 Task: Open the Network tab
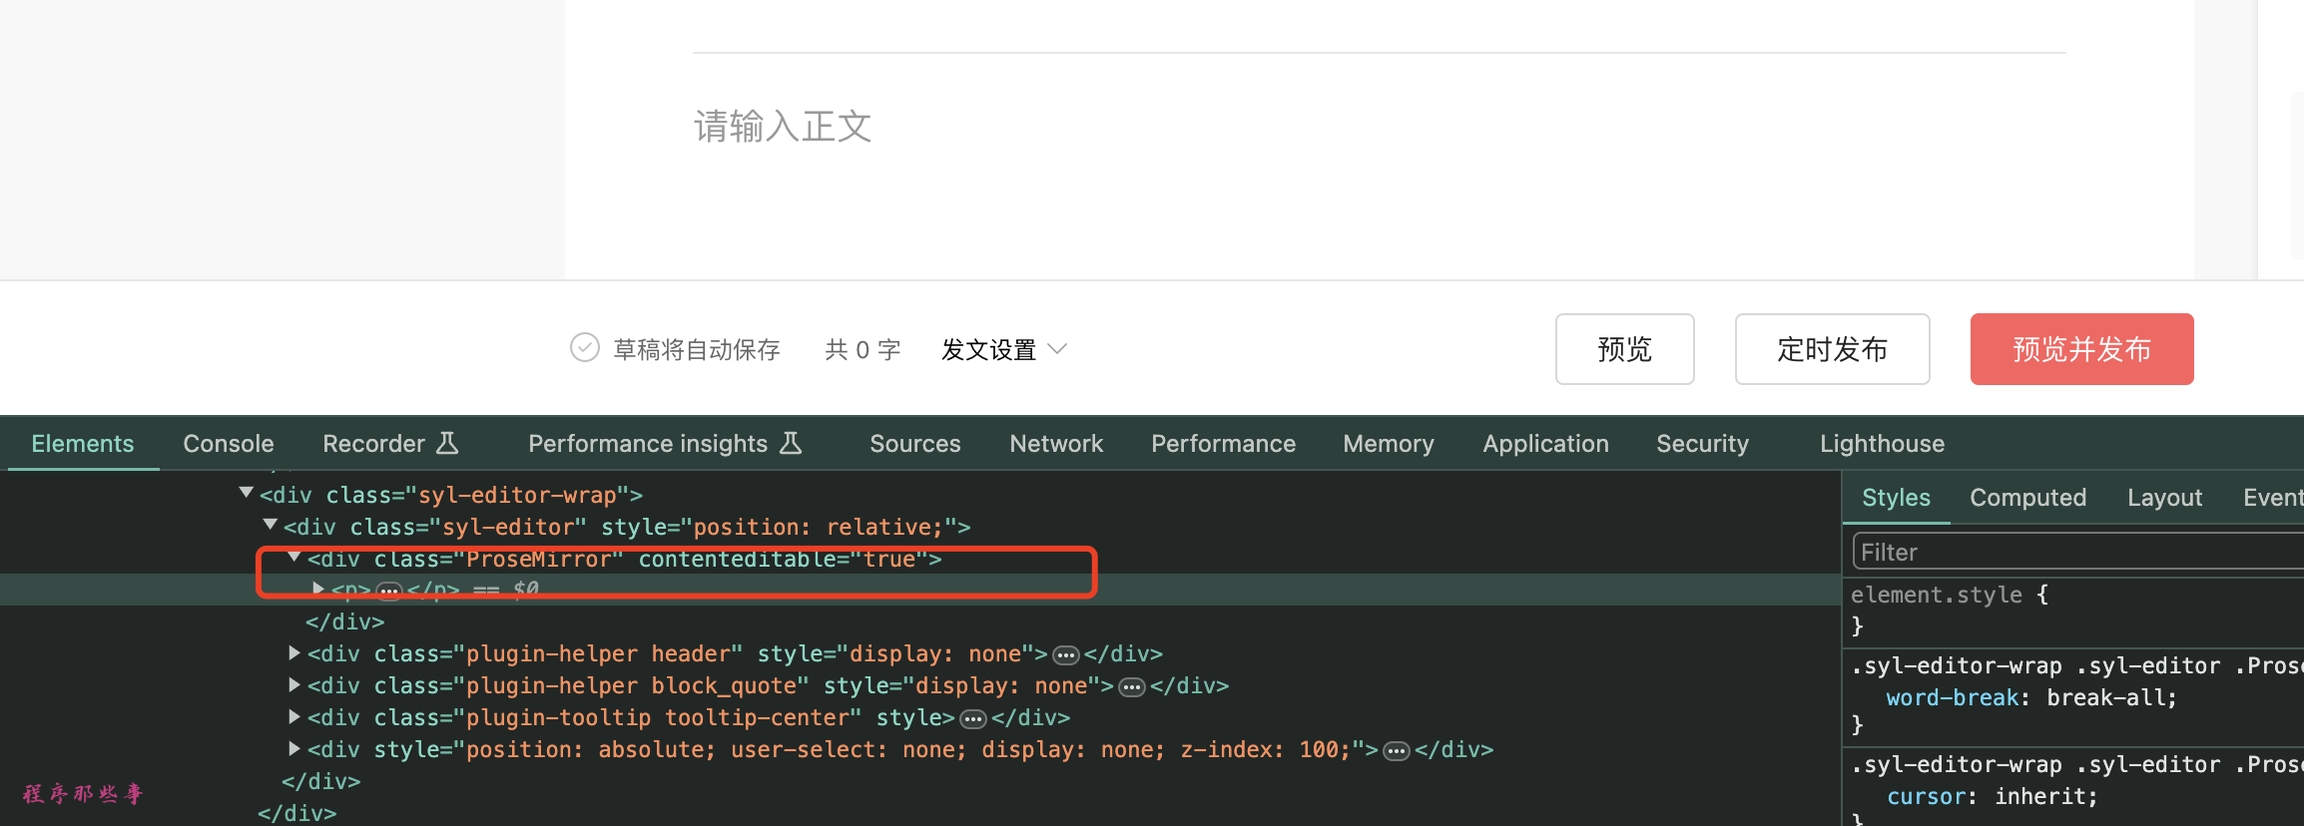tap(1056, 443)
